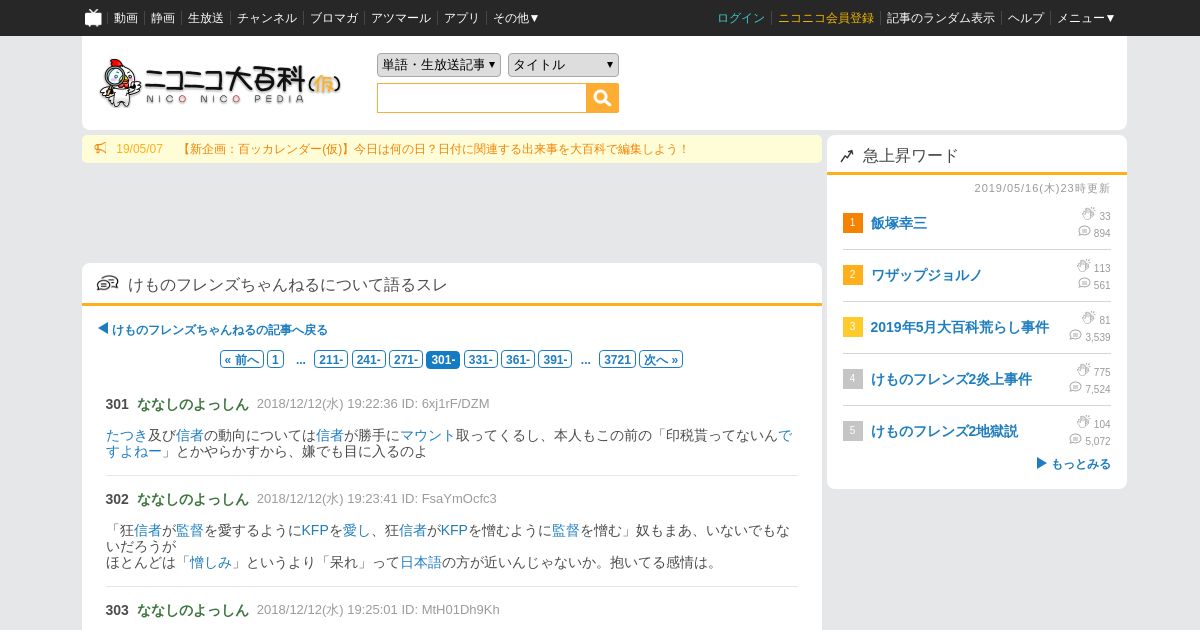Click ▶ もっとみる link
This screenshot has width=1200, height=630.
[1073, 464]
